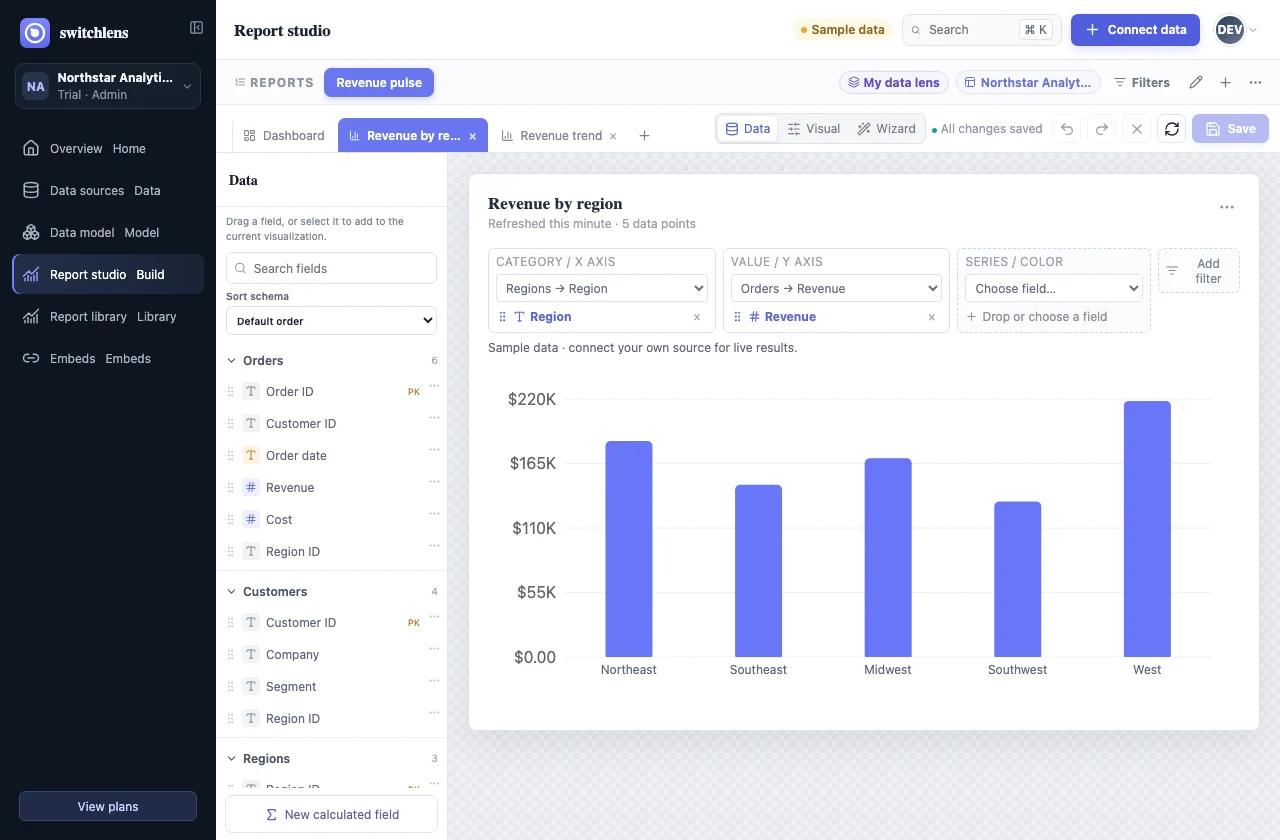Viewport: 1280px width, 840px height.
Task: Open the Category / X axis field dropdown
Action: (x=602, y=289)
